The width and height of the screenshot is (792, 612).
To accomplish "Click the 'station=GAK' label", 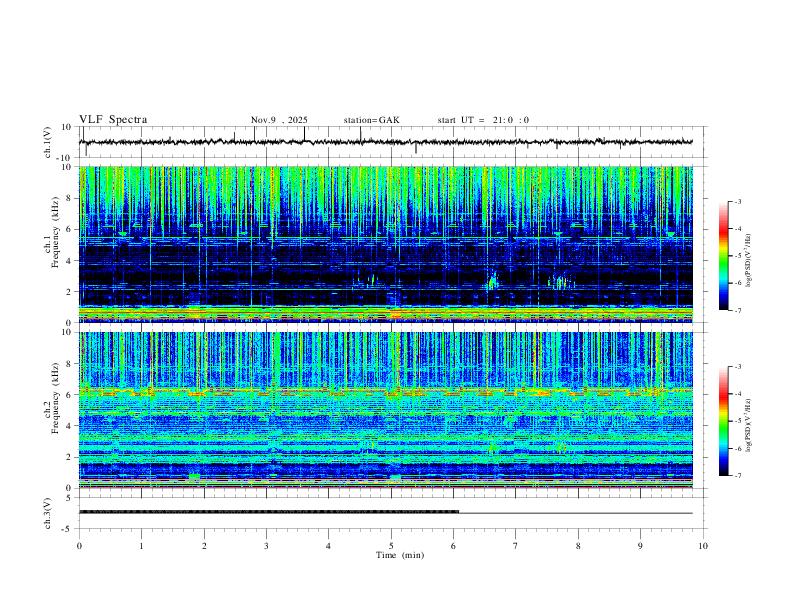I will (x=371, y=120).
